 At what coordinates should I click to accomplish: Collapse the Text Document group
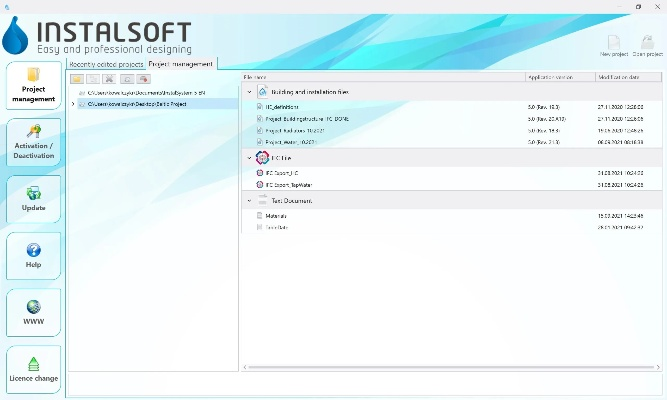(x=249, y=201)
